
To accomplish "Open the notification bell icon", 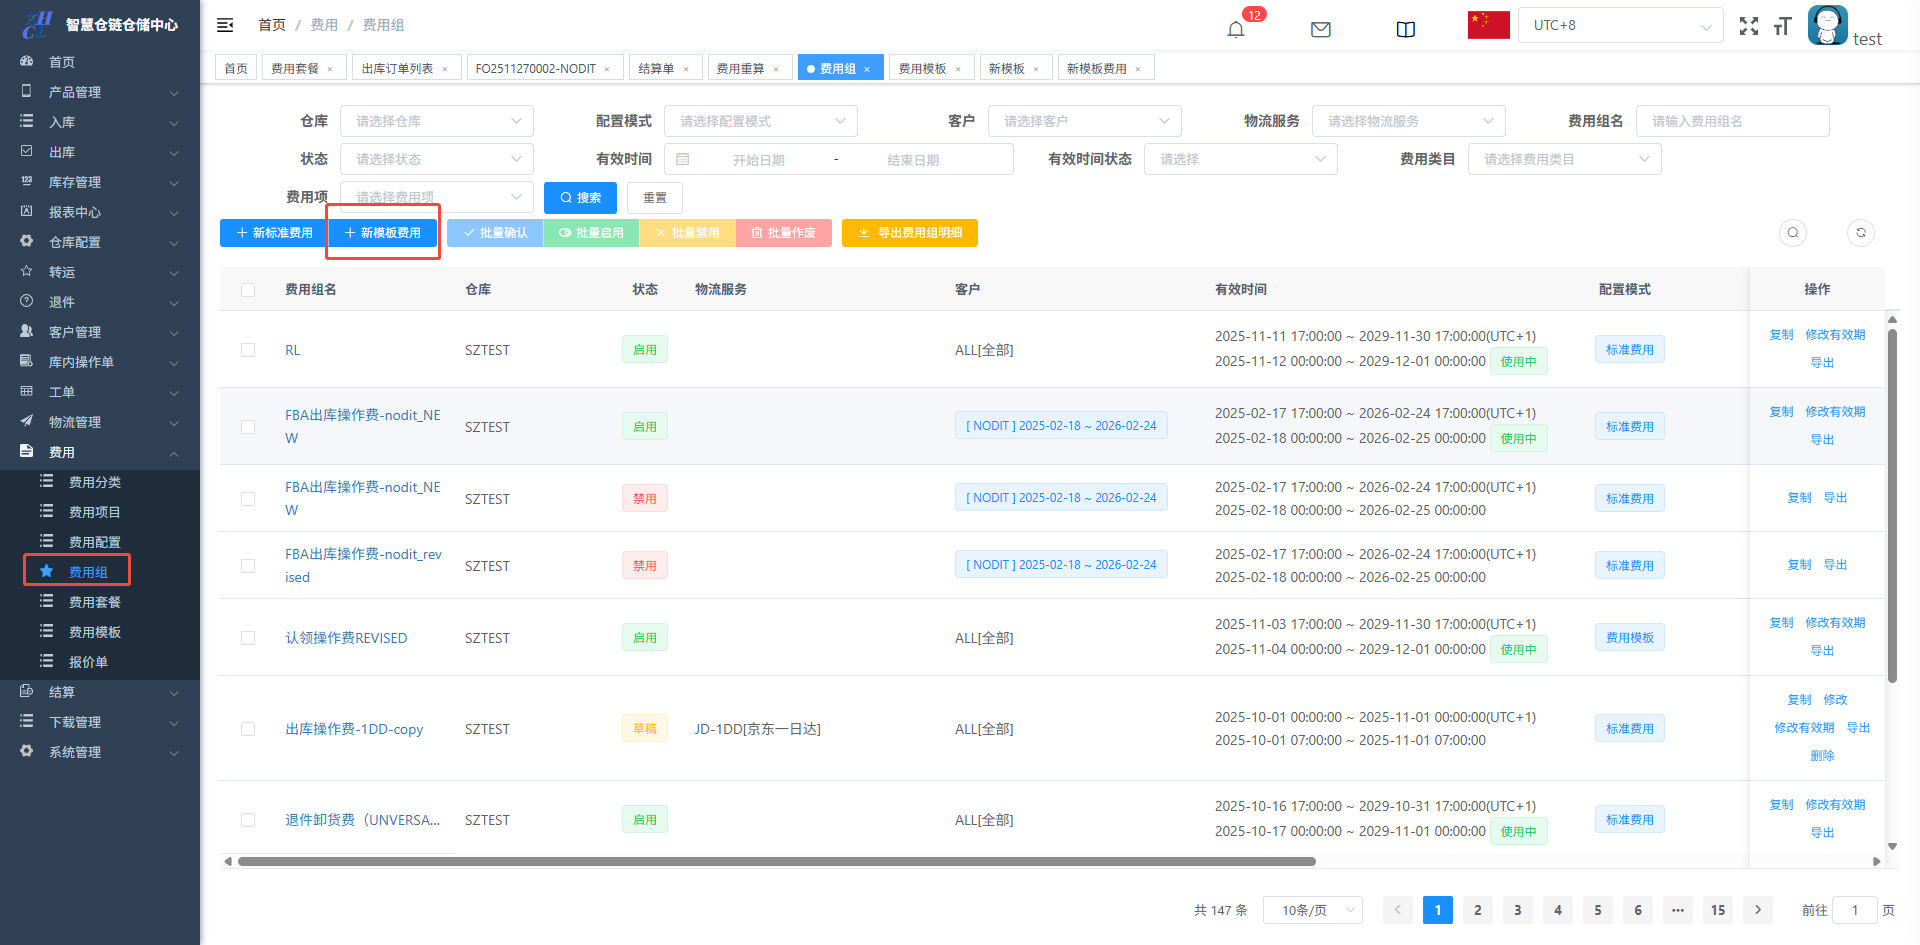I will 1236,29.
